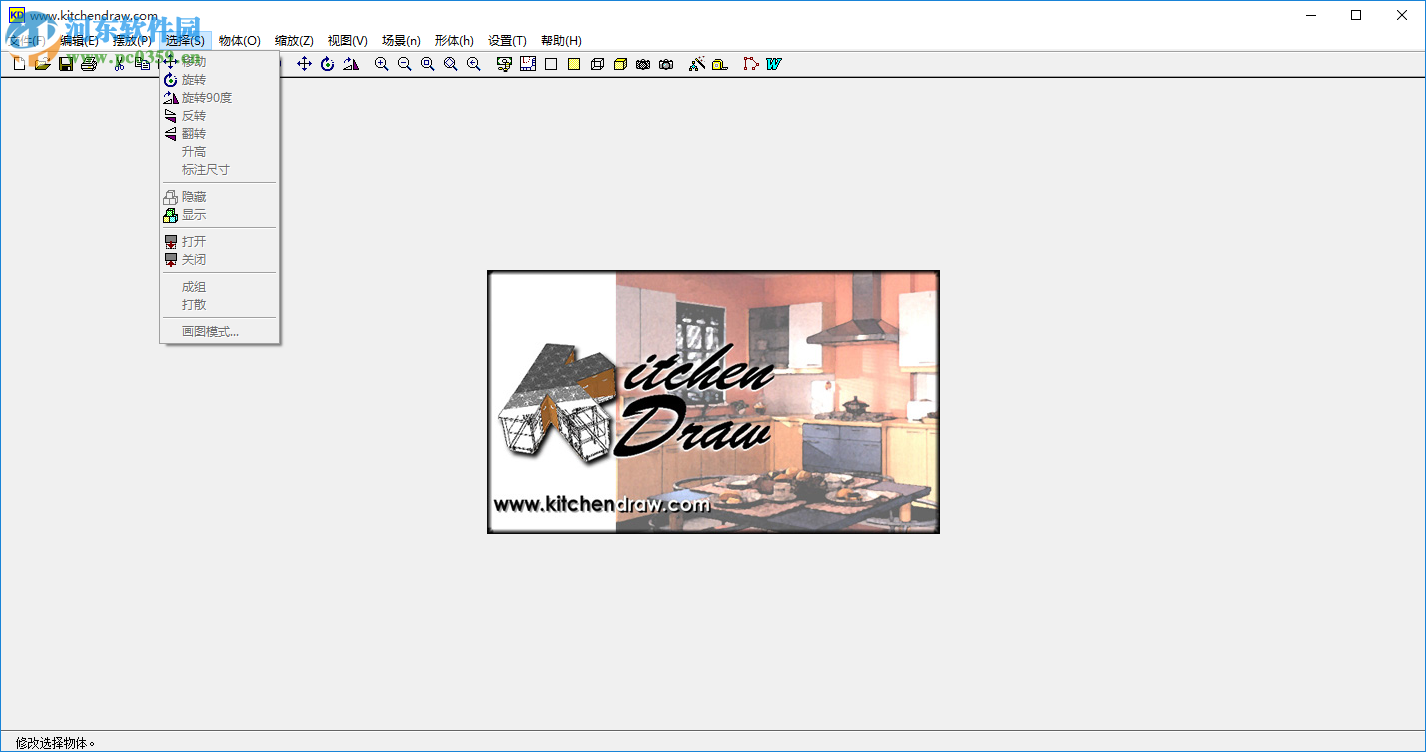Choose 画图模式... from the dropdown menu
Screen dimensions: 1426x752
220,332
